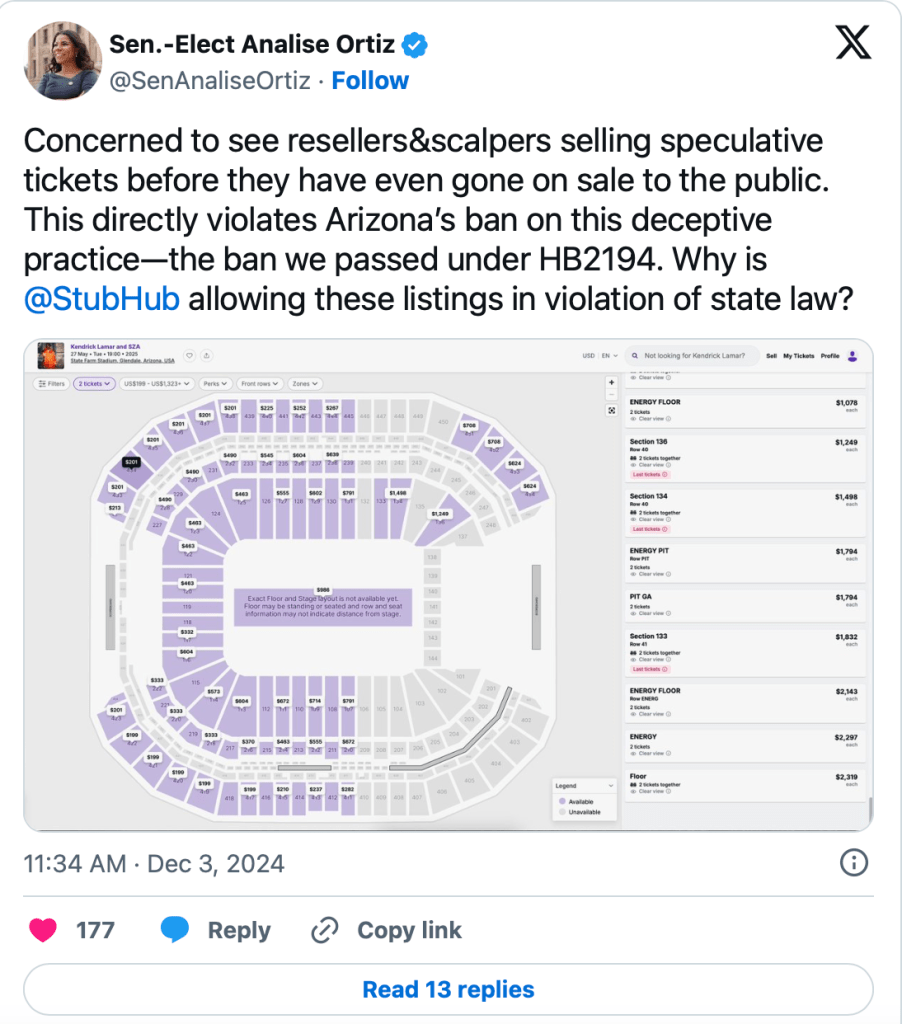This screenshot has width=902, height=1024.
Task: Click the StubHub profile avatar icon
Action: pos(852,356)
